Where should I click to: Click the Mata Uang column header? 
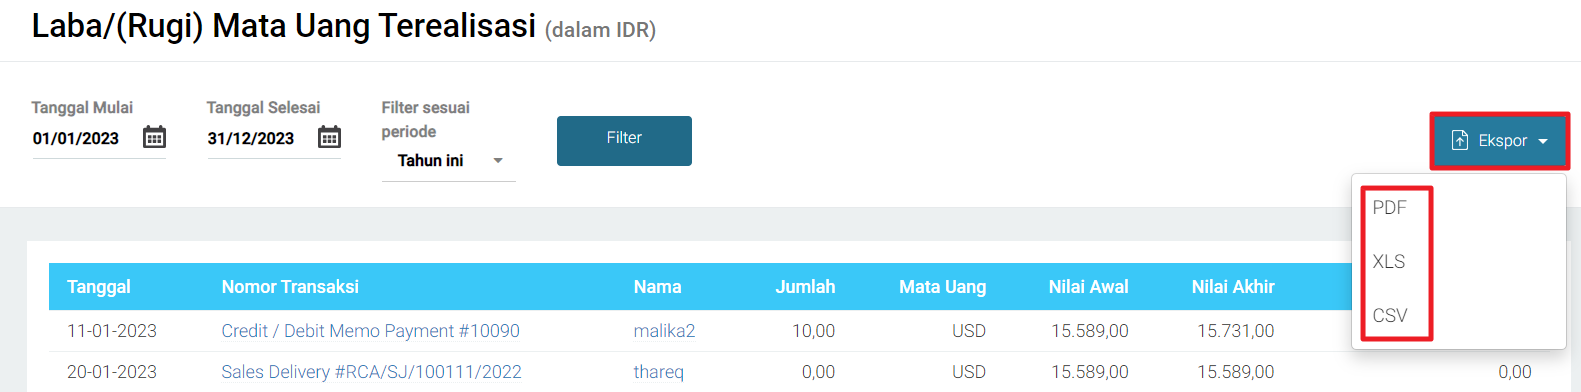tap(942, 287)
